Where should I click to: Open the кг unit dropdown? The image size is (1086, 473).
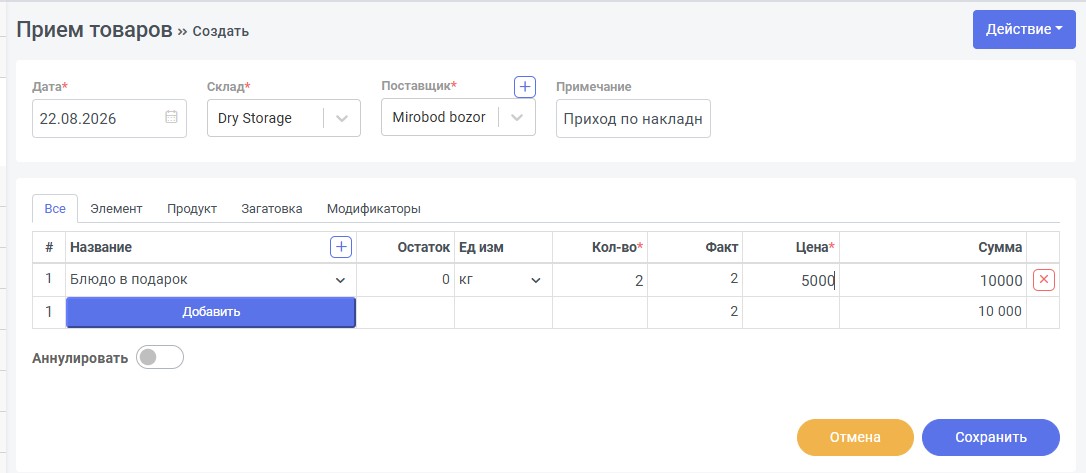click(535, 280)
